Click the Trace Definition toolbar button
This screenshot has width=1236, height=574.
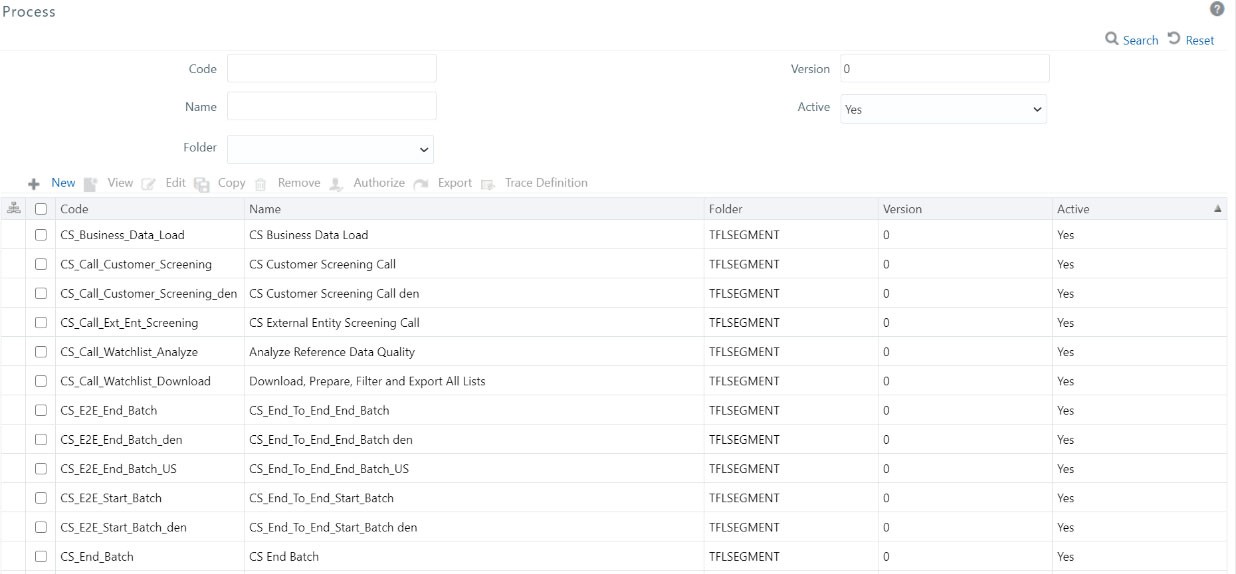[546, 183]
